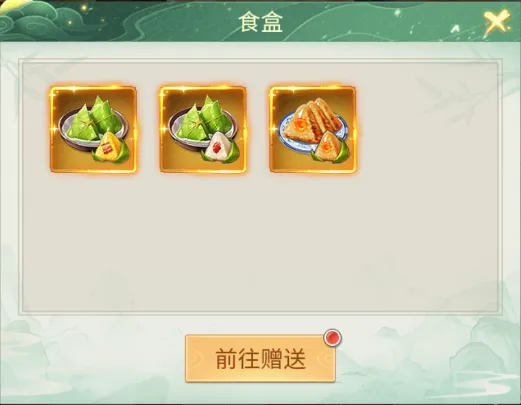Select the golden fried zongzi on blue plate

point(313,130)
